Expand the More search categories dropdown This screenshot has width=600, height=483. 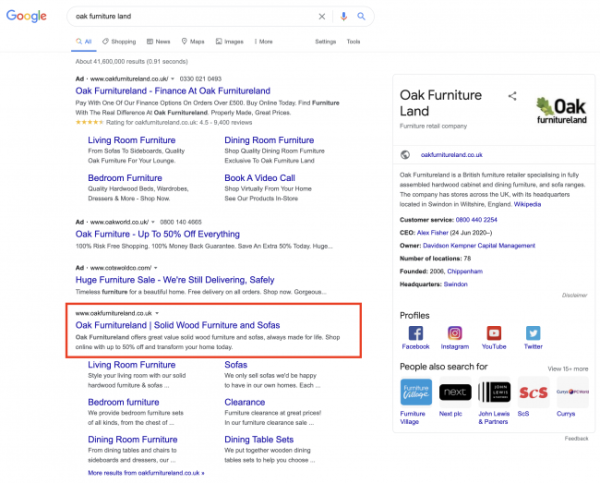point(264,42)
